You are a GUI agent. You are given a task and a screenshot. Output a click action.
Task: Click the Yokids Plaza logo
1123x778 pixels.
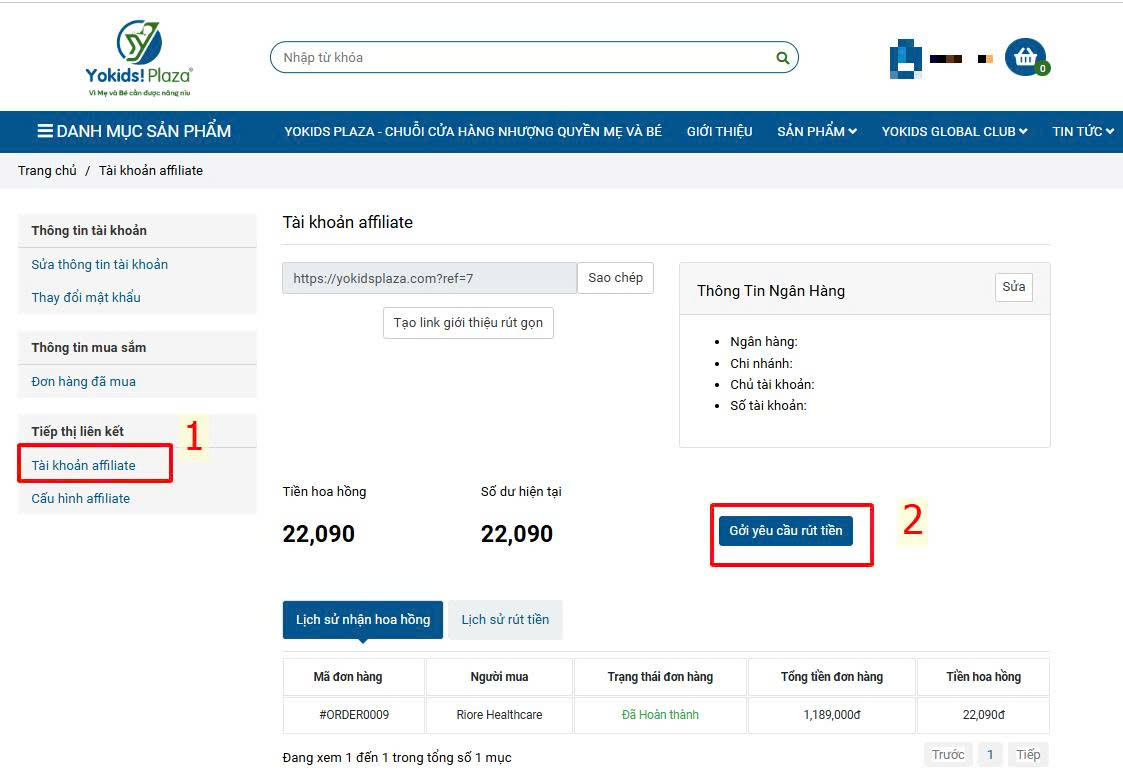point(138,58)
